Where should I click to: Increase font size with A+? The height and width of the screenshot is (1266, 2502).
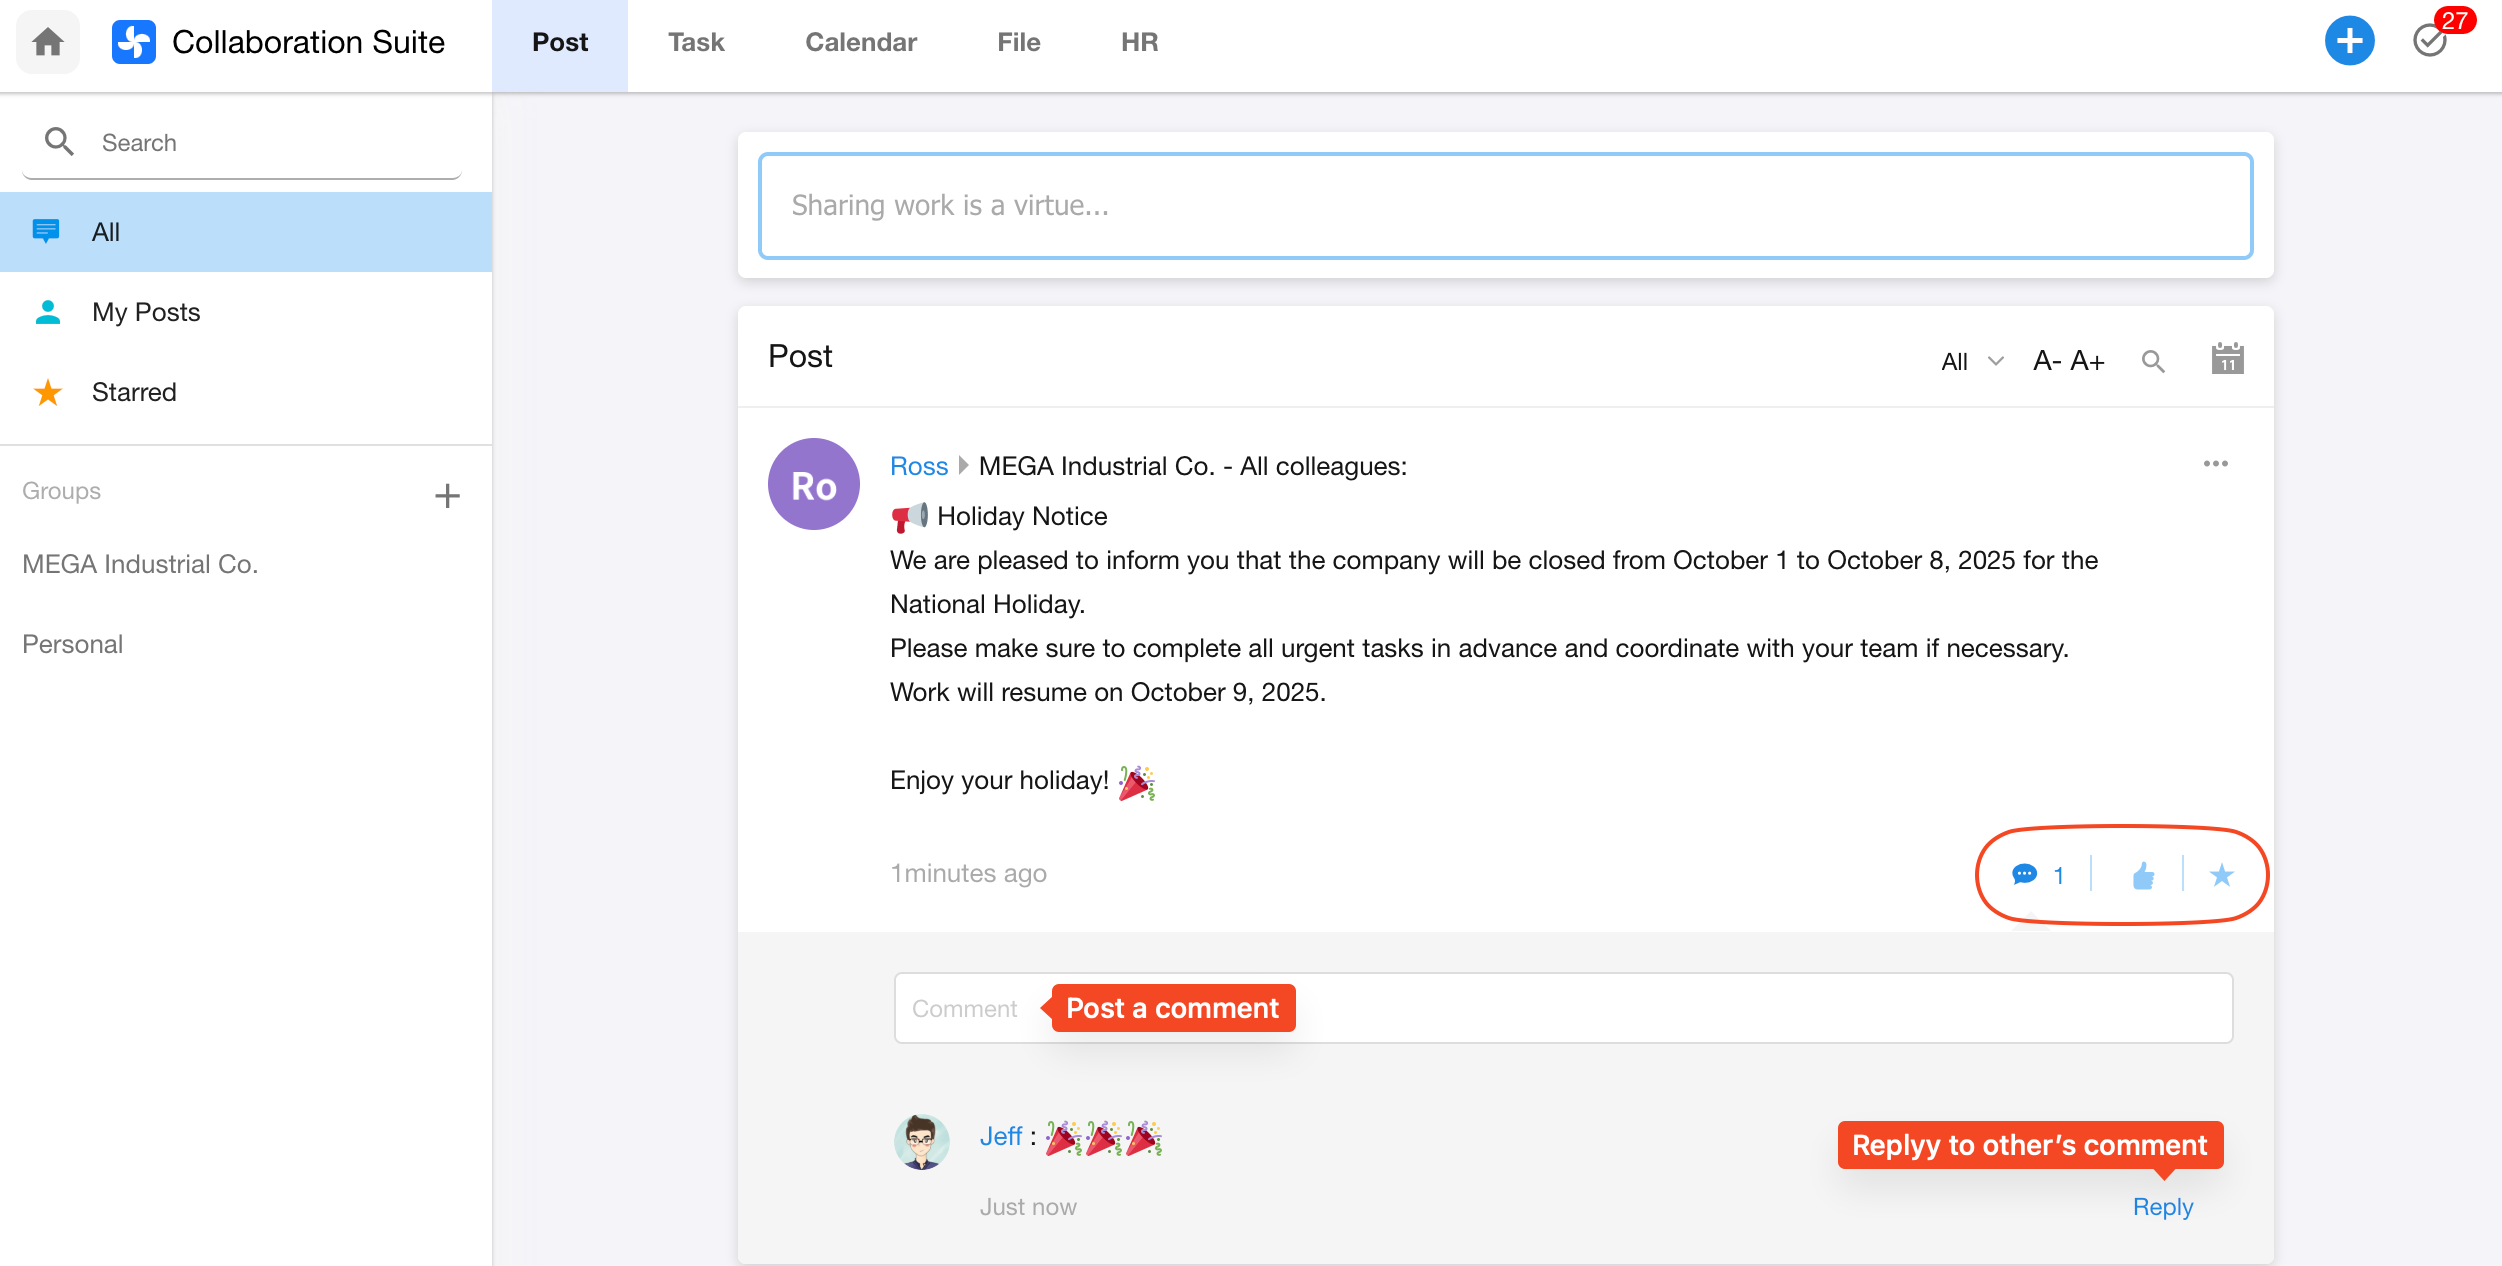pos(2087,361)
